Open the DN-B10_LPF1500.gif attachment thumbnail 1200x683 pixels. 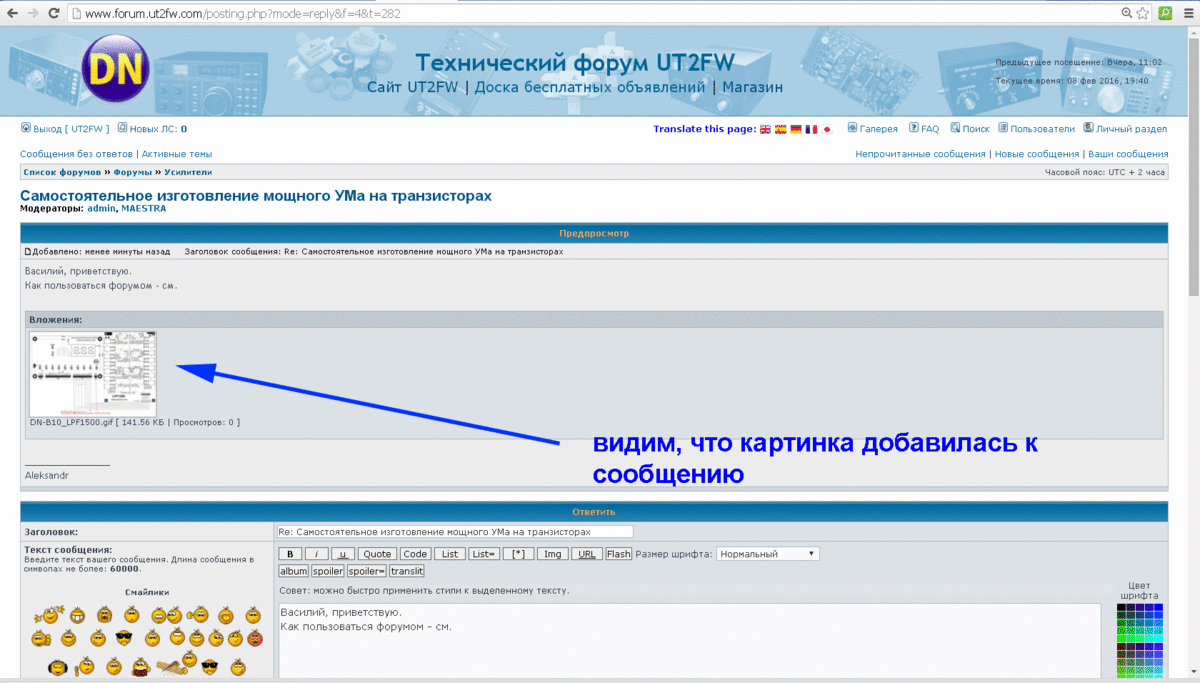pos(93,374)
